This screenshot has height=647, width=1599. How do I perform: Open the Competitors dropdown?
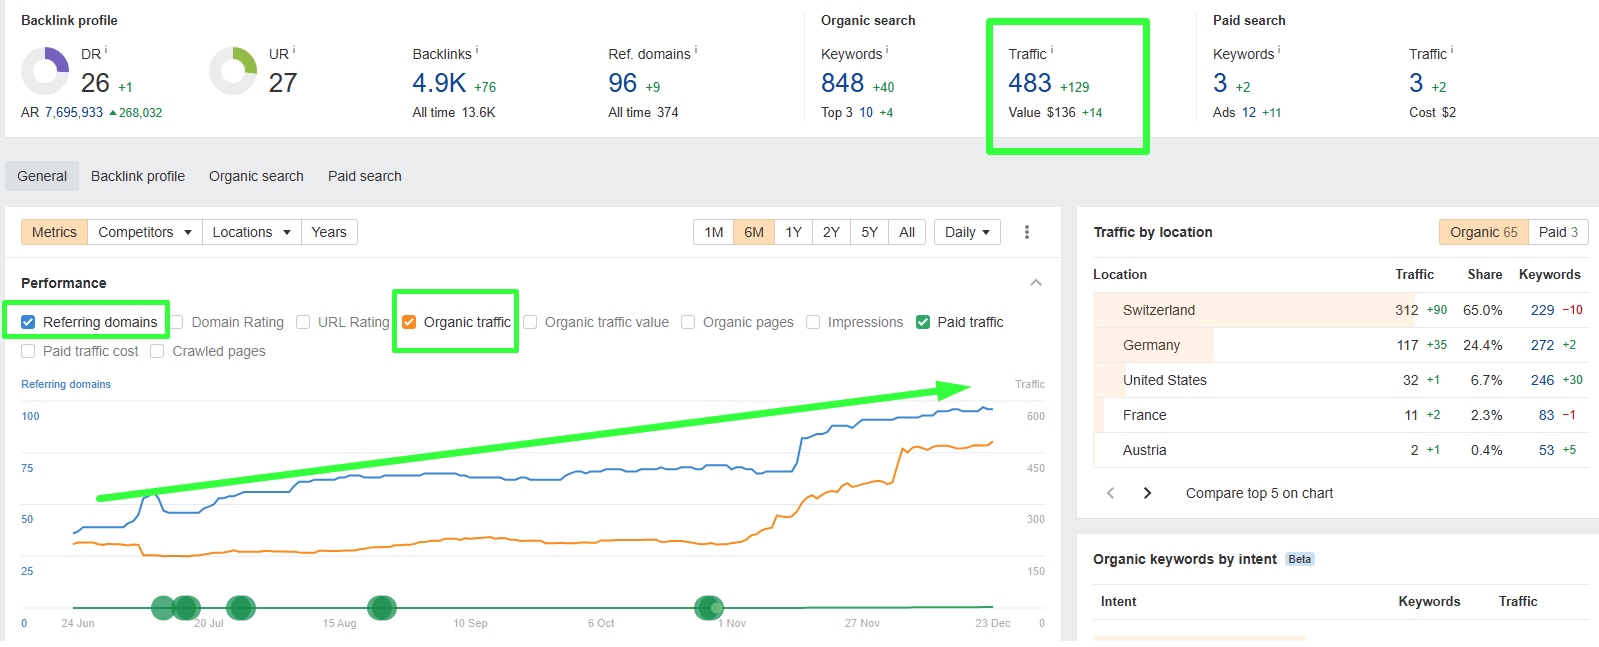144,232
